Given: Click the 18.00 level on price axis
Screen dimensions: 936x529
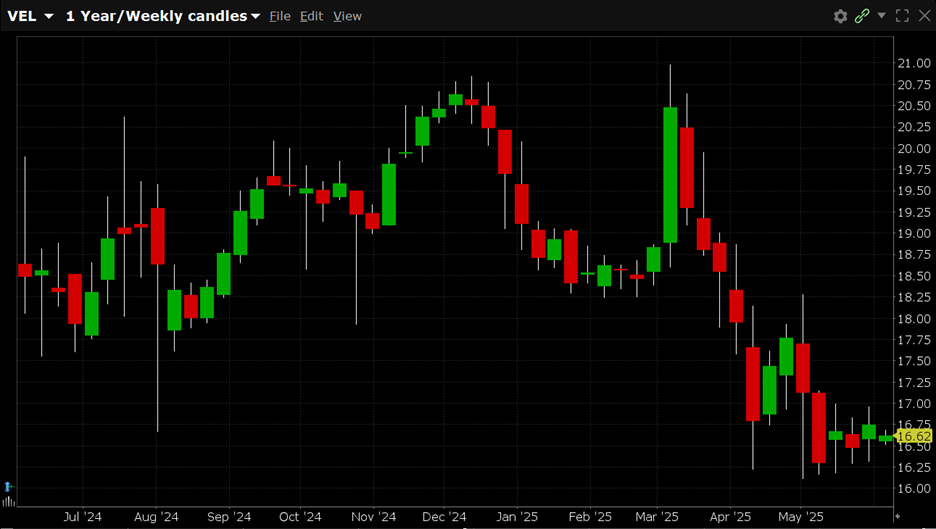Looking at the screenshot, I should pyautogui.click(x=915, y=319).
